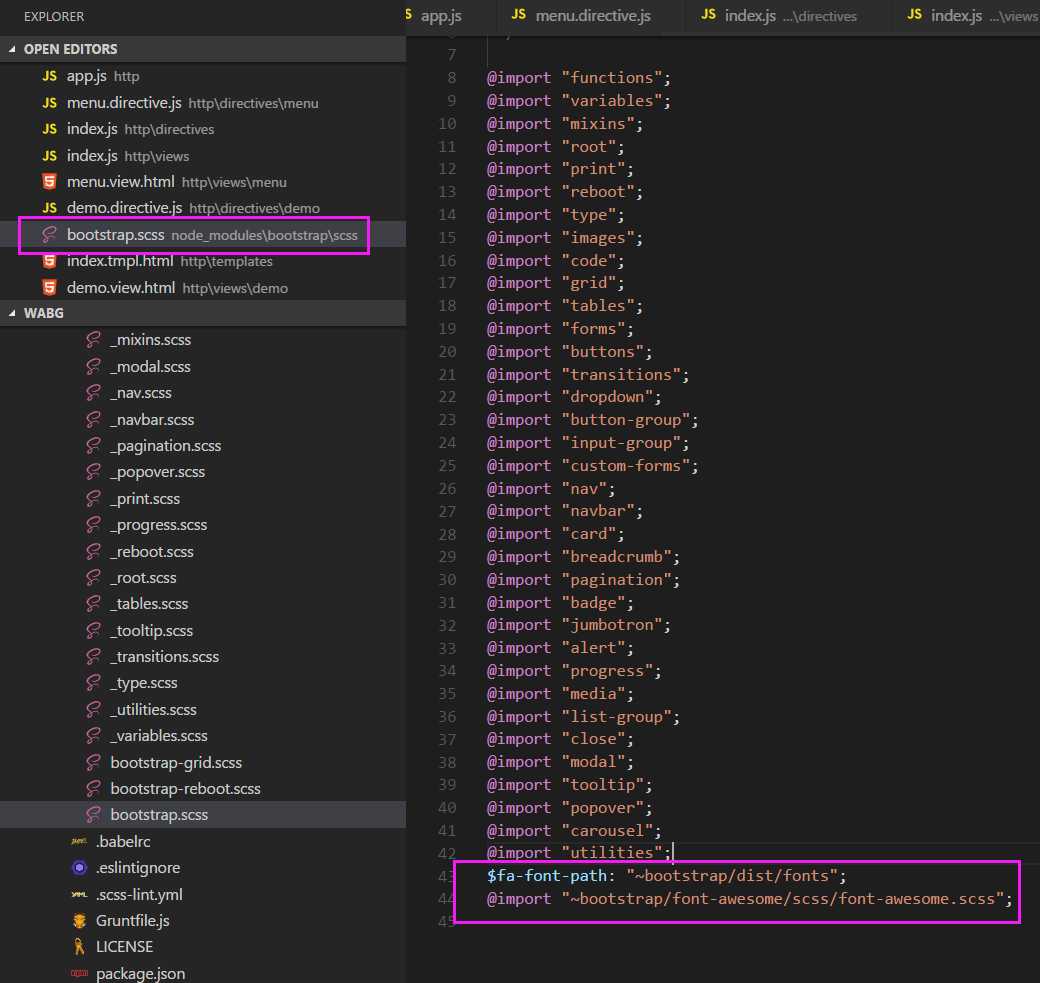This screenshot has width=1040, height=983.
Task: Click the npm icon beside package.json
Action: [x=79, y=973]
